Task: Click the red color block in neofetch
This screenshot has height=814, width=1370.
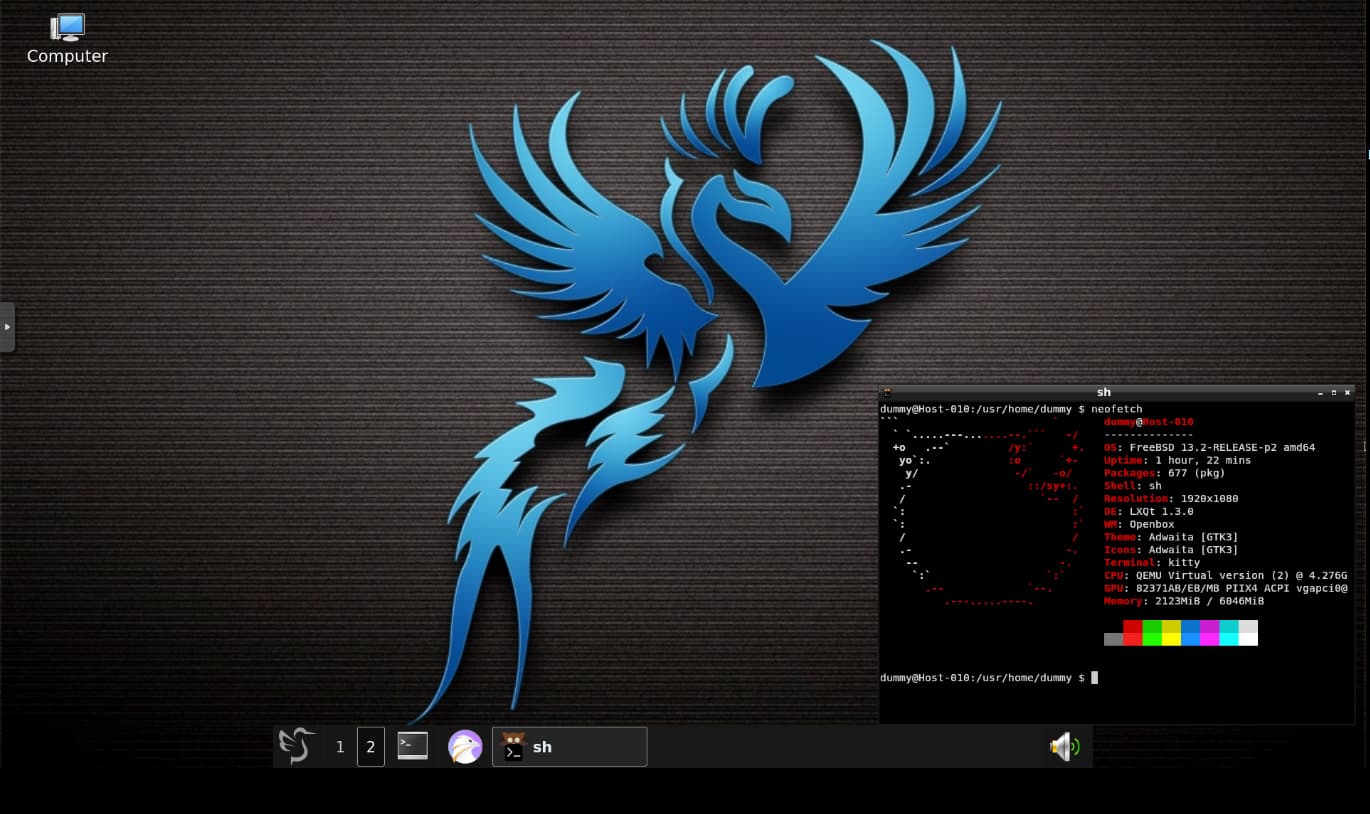Action: pos(1132,633)
